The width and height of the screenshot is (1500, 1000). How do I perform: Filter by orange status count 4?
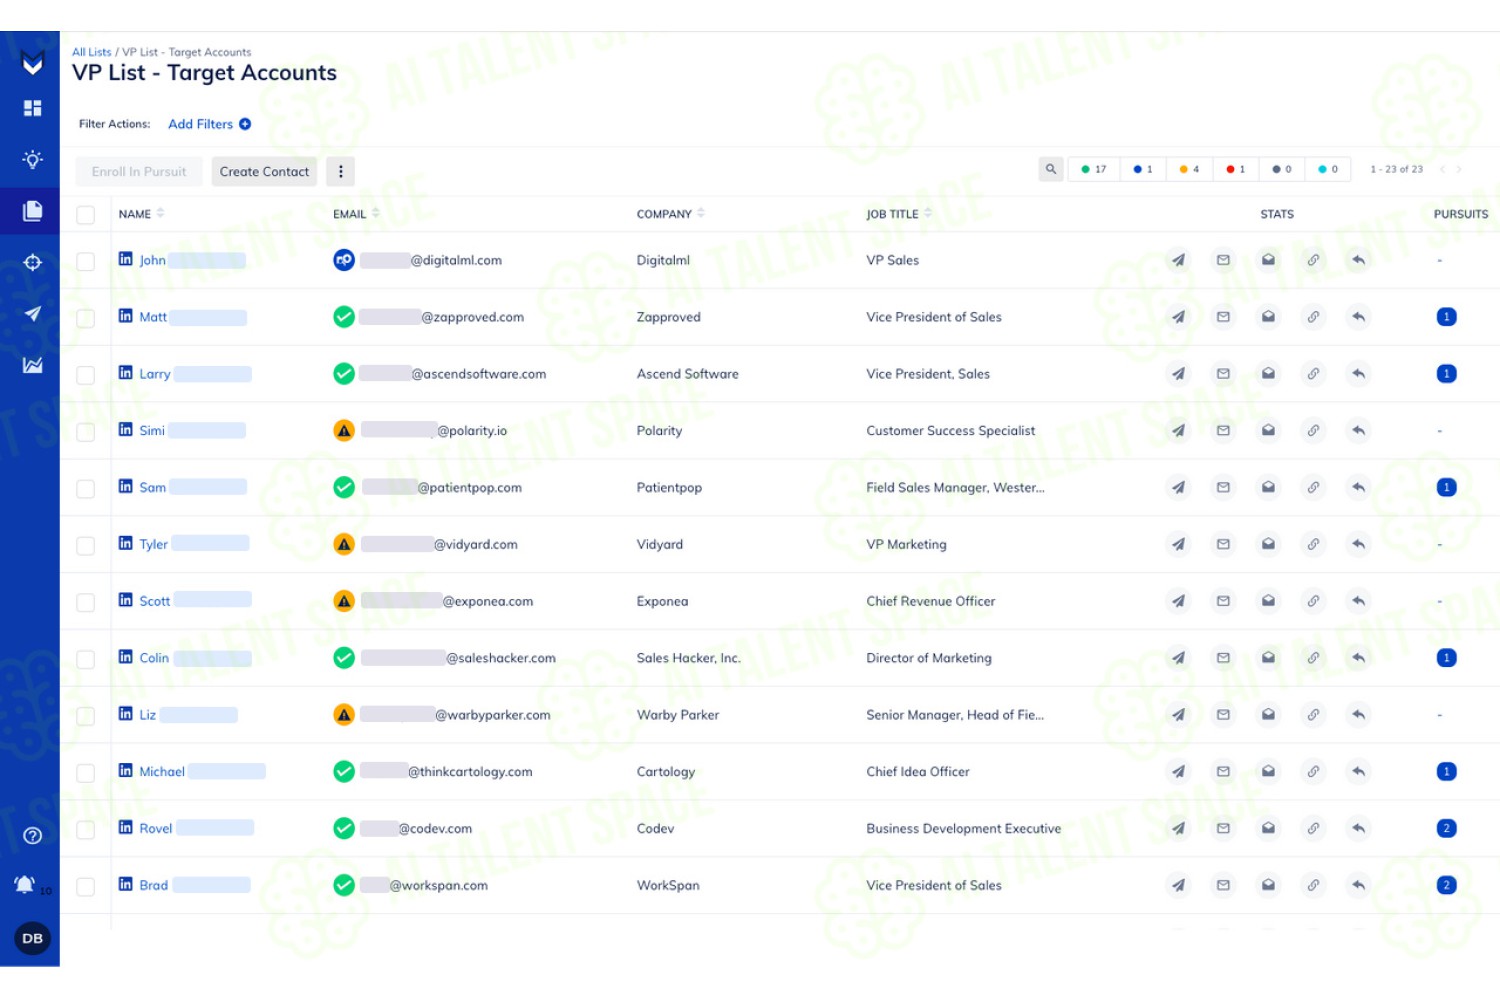pyautogui.click(x=1190, y=169)
